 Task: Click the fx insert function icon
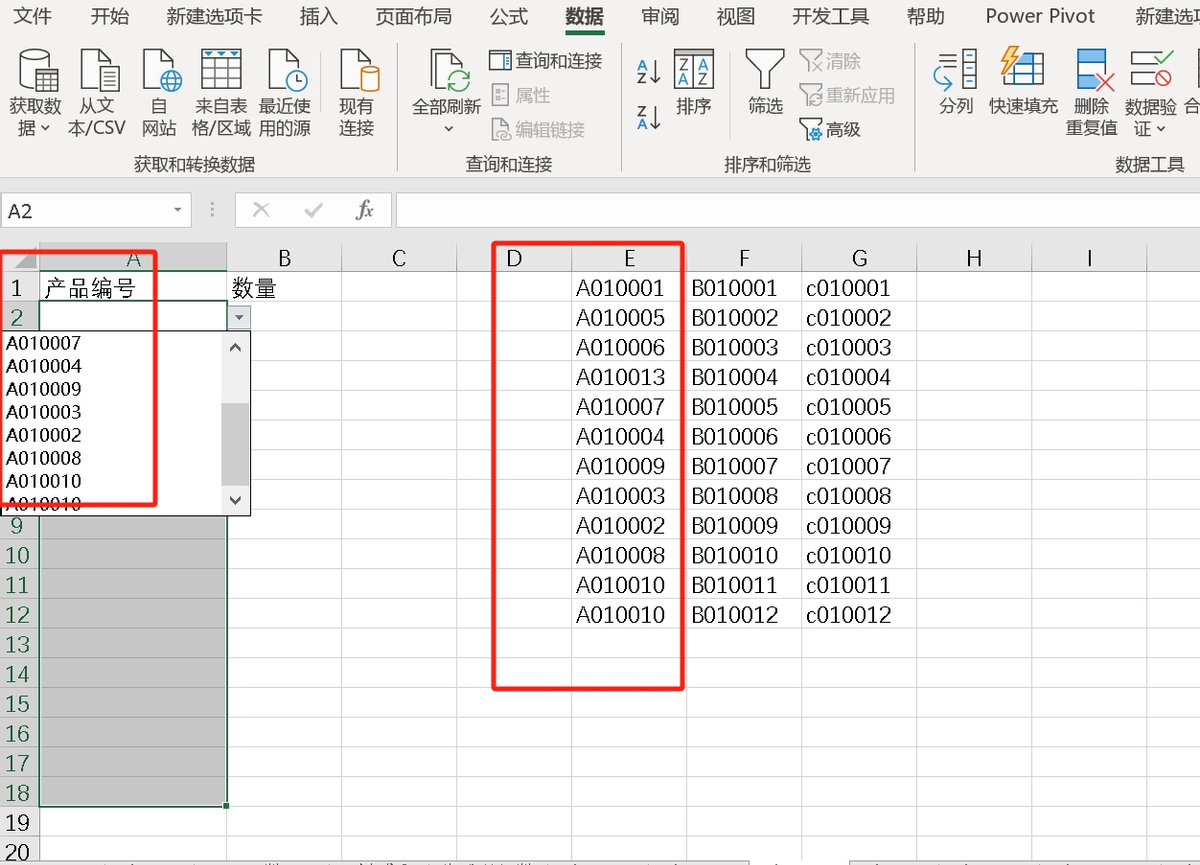click(x=365, y=210)
